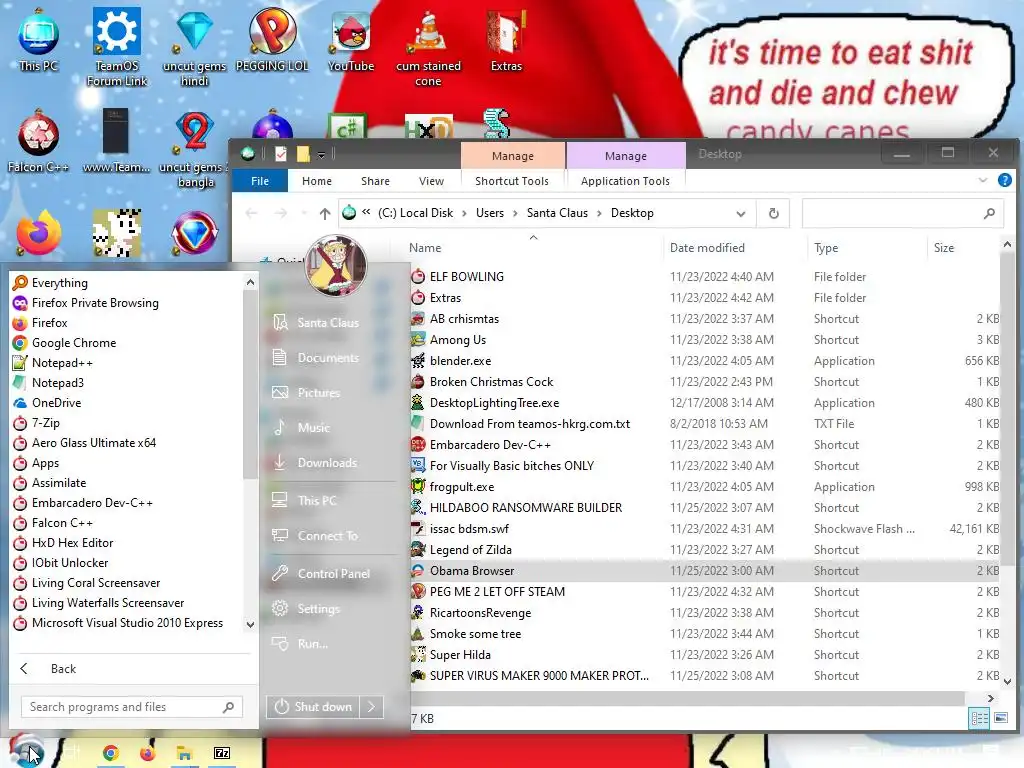Refresh the Desktop folder view
The width and height of the screenshot is (1024, 768).
(x=773, y=213)
